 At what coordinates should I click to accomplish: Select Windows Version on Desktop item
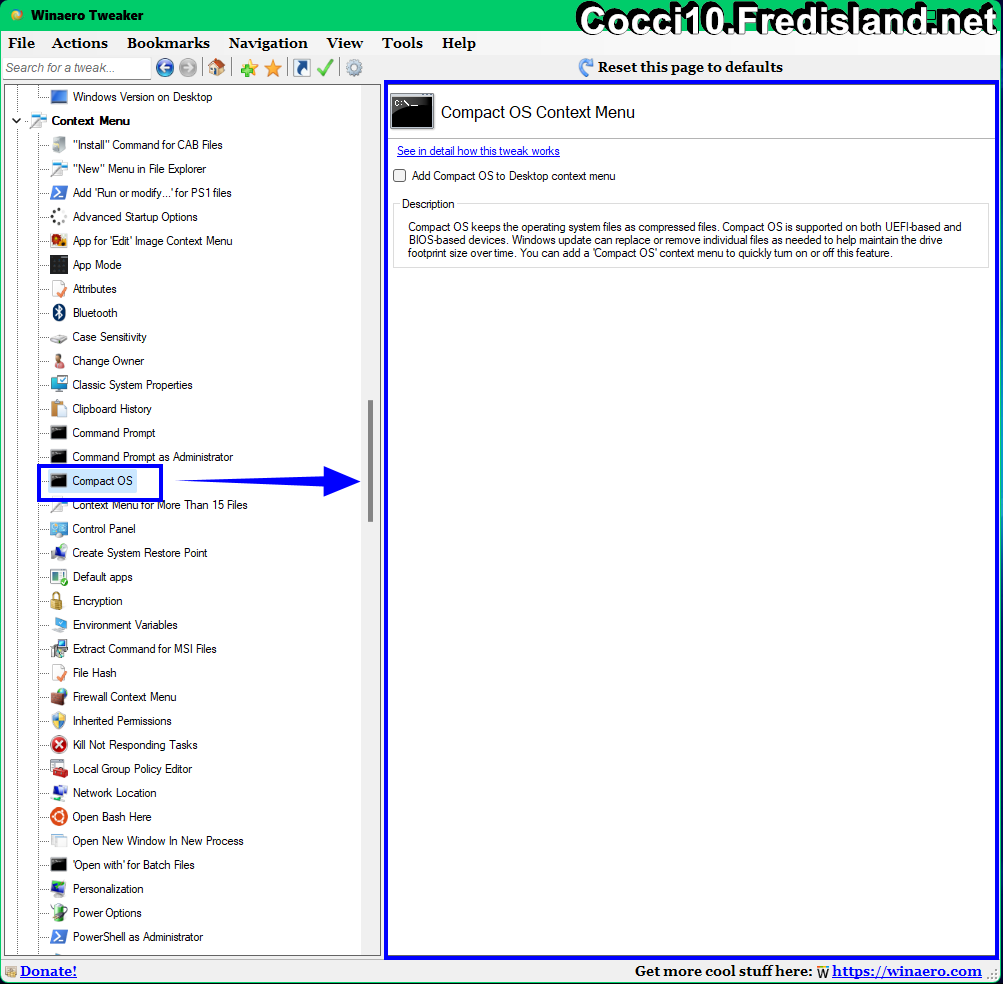[x=142, y=97]
